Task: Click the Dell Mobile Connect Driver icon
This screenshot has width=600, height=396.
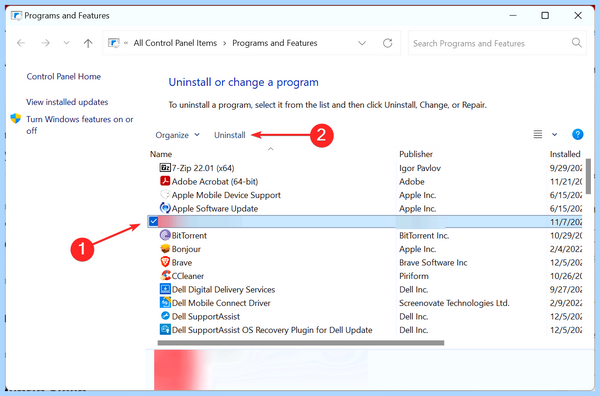Action: coord(165,302)
